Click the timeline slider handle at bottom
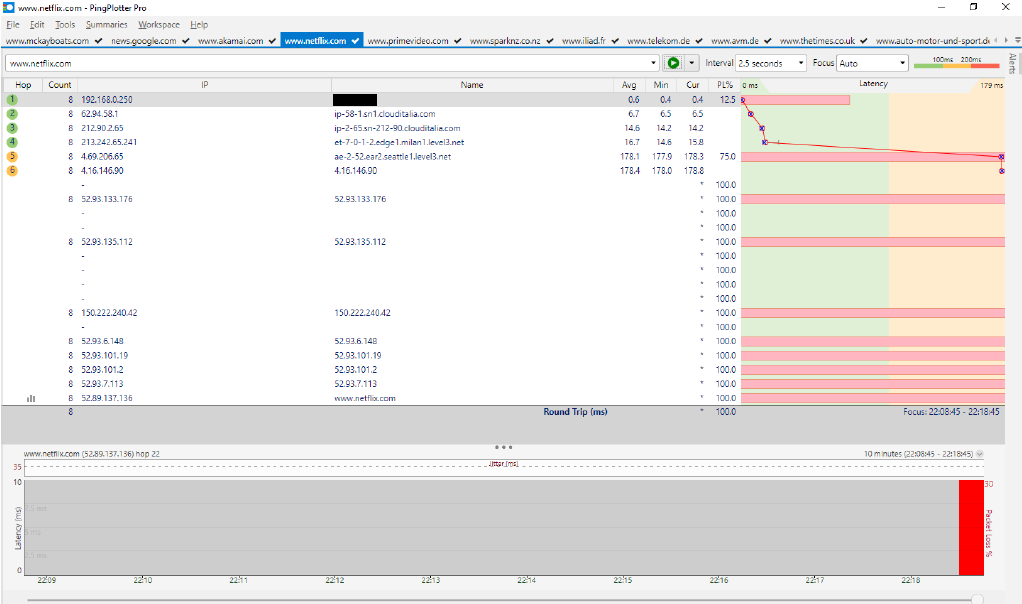 tap(977, 599)
